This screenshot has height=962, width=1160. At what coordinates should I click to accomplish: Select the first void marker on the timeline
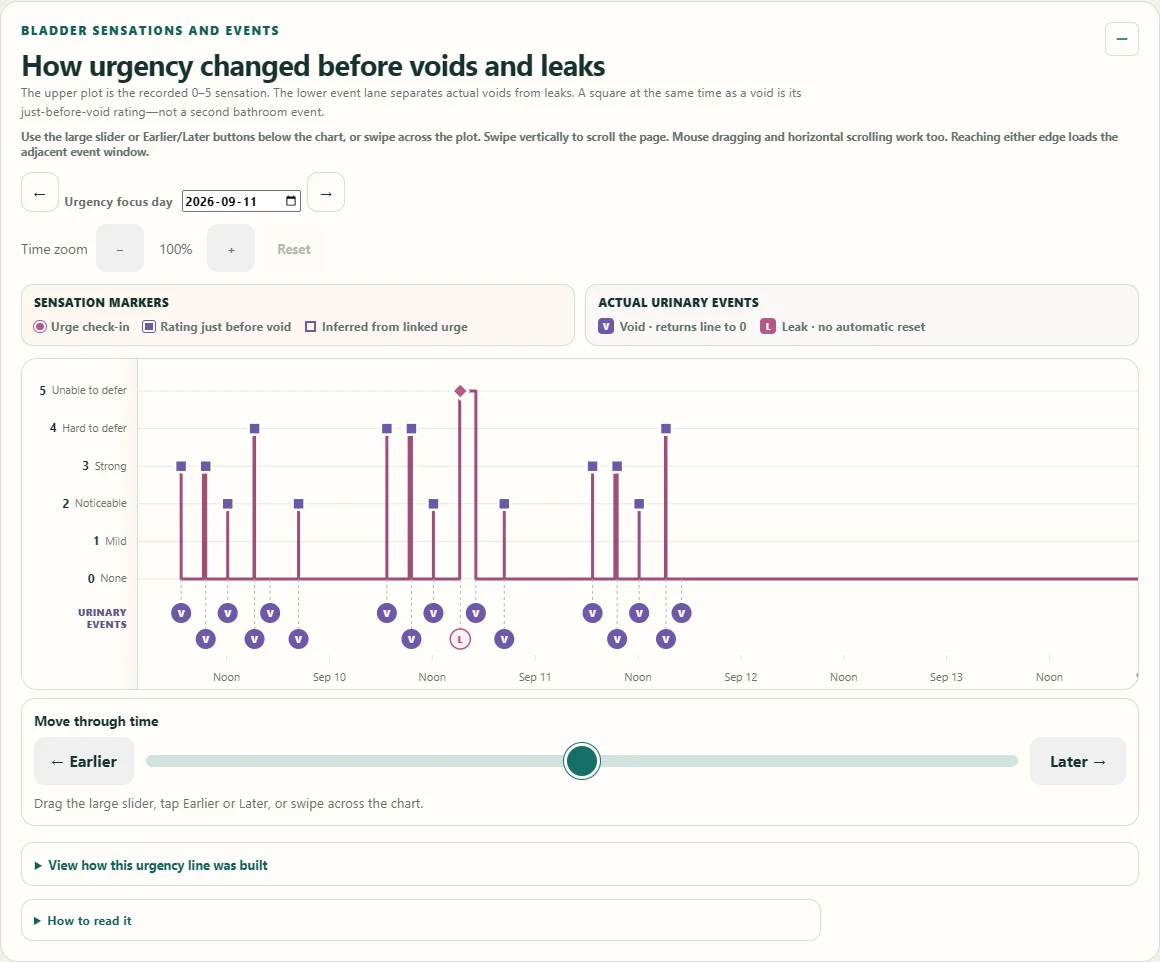tap(181, 613)
